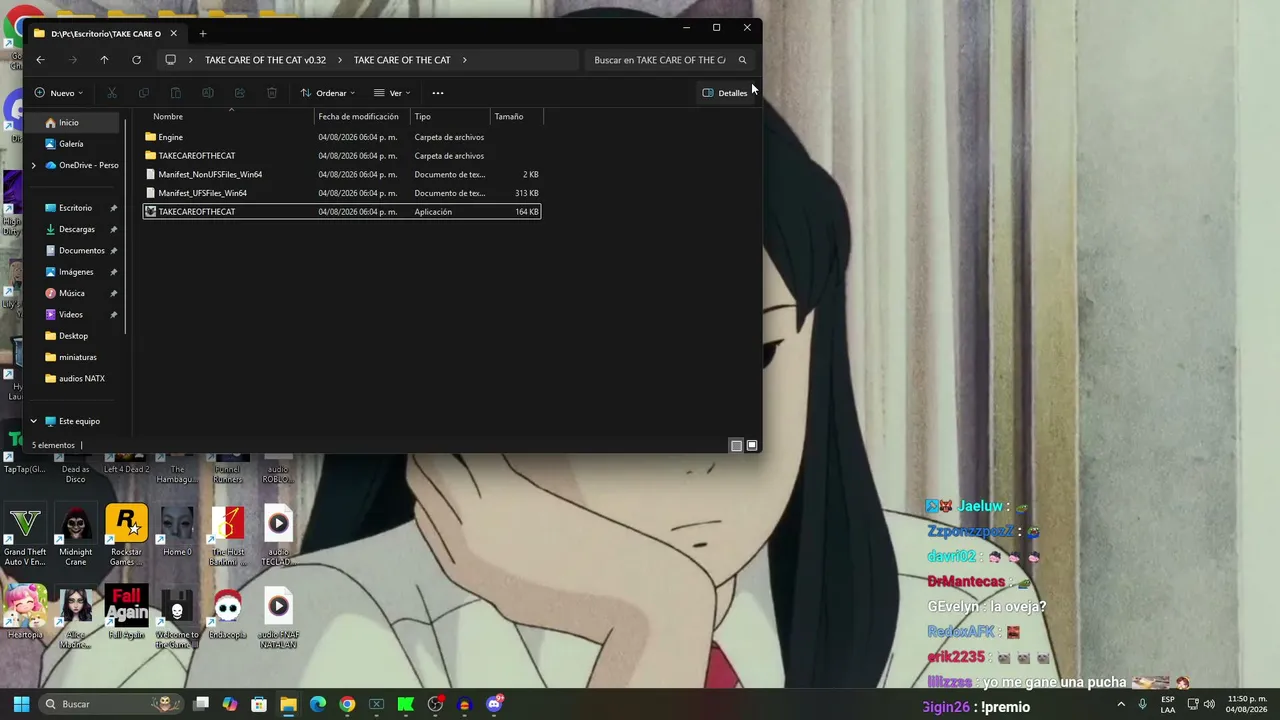Image resolution: width=1280 pixels, height=720 pixels.
Task: Open Google Chrome from taskbar
Action: tap(347, 704)
